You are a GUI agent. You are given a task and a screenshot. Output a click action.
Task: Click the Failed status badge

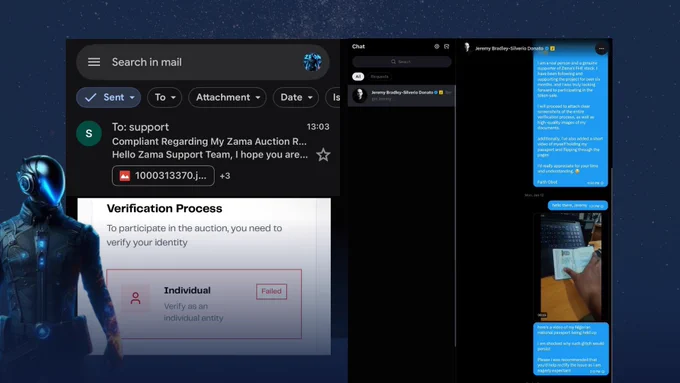point(271,291)
